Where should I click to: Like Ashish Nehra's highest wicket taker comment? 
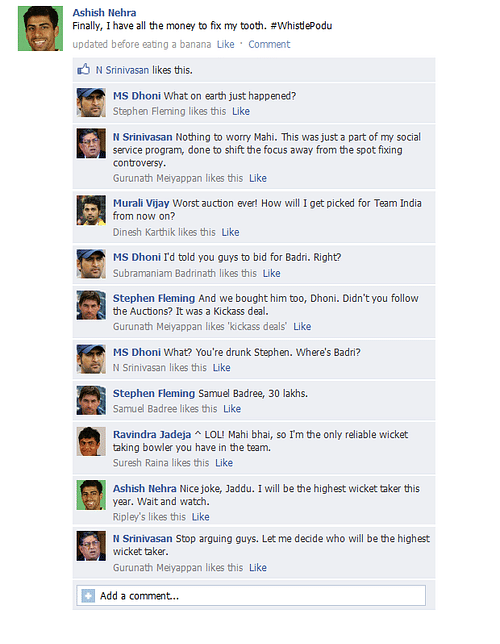click(x=200, y=517)
